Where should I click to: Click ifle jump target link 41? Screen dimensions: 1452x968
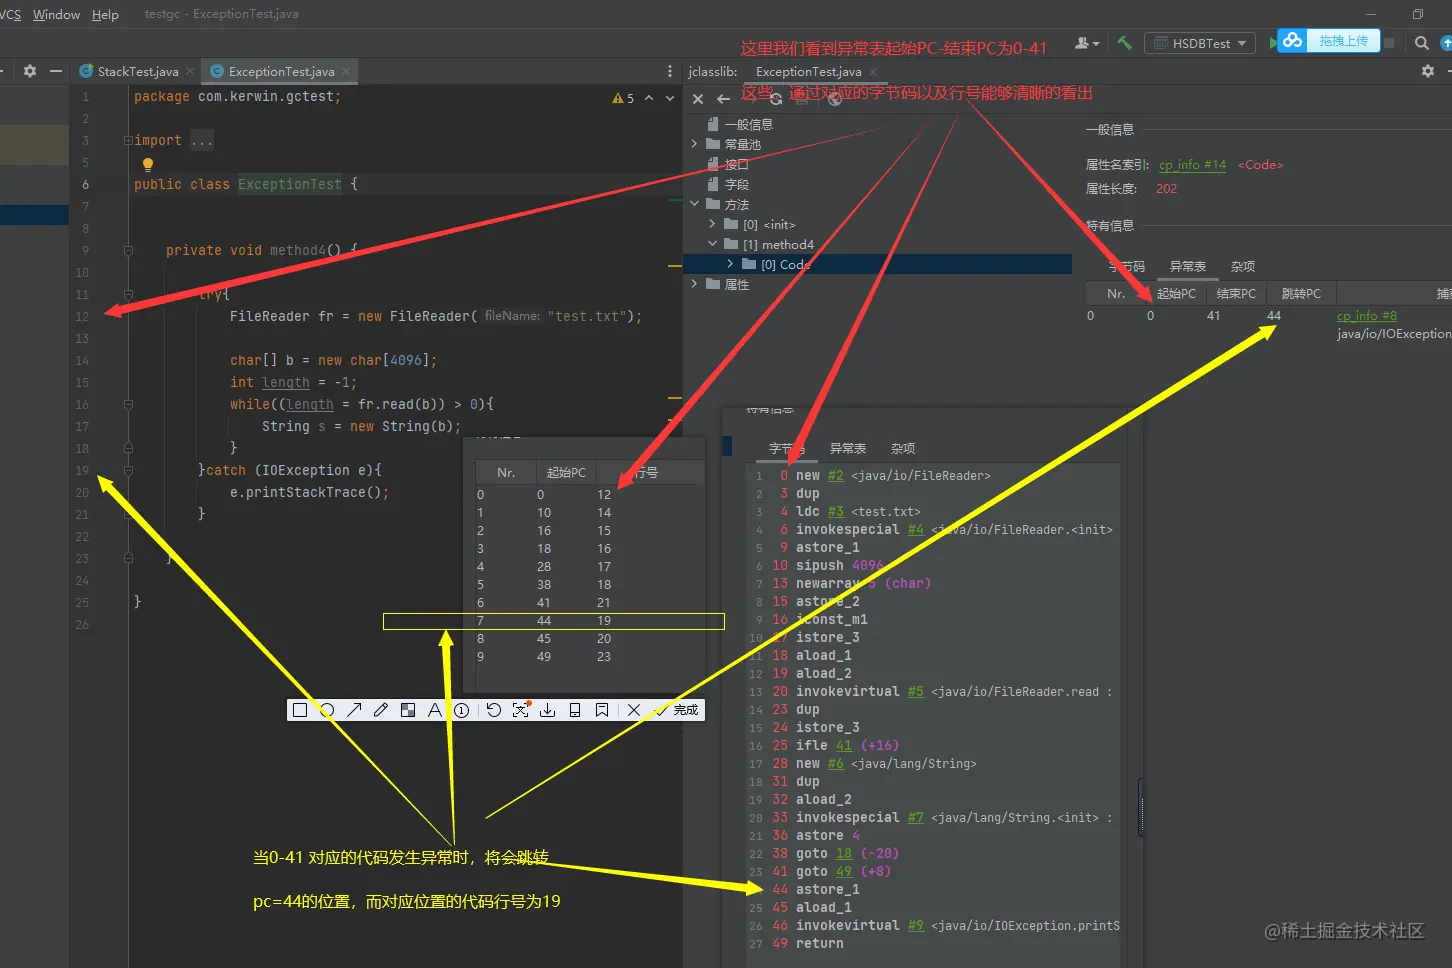coord(844,746)
